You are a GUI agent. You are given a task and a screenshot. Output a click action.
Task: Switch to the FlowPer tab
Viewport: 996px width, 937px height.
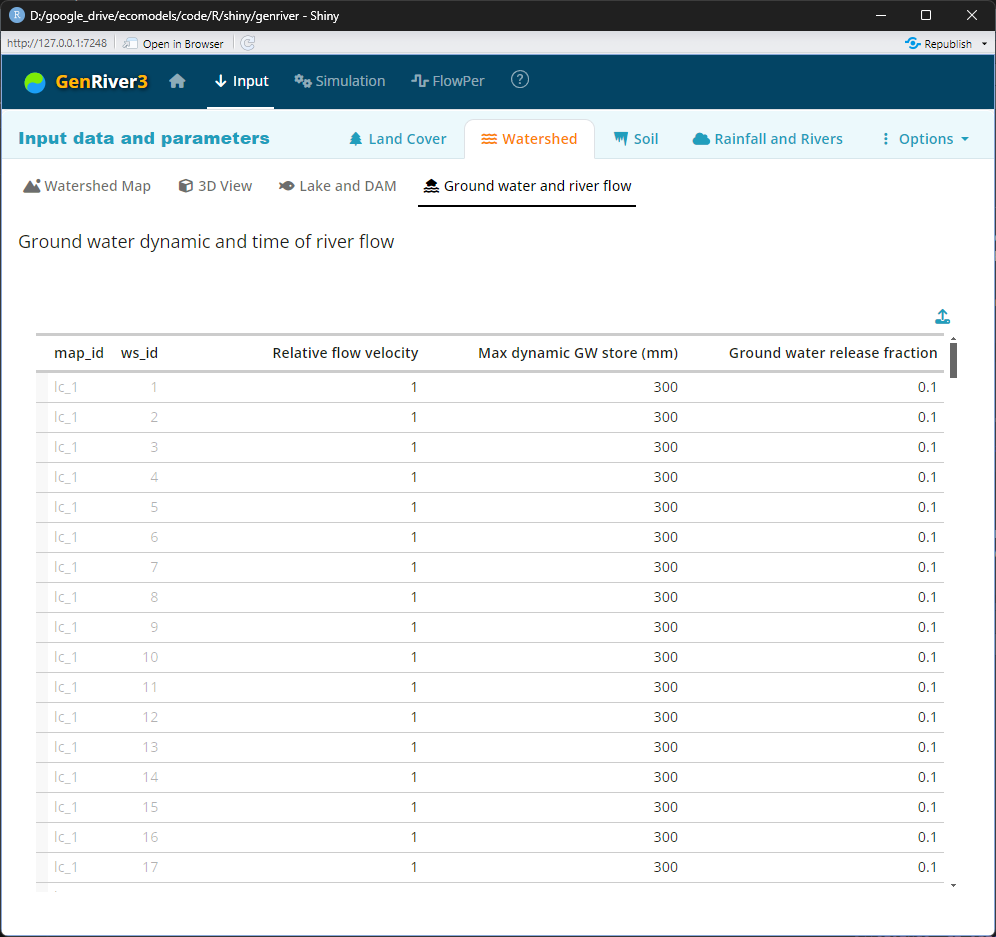[x=448, y=81]
